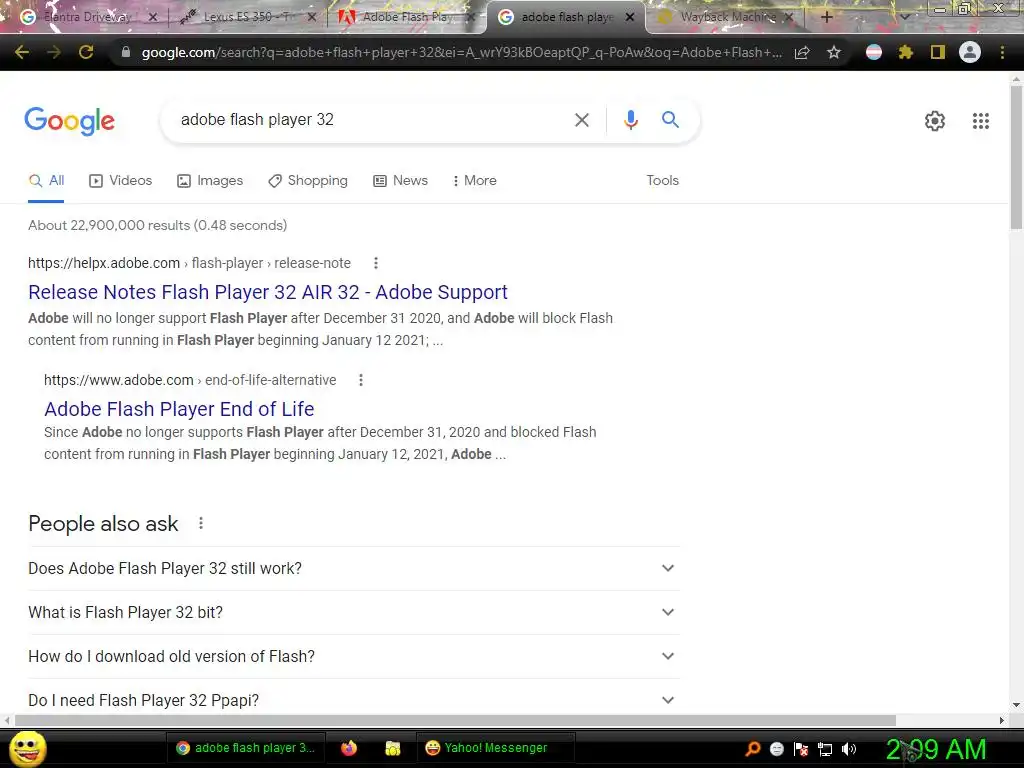Select the All results tab
This screenshot has height=768, width=1024.
pos(46,181)
